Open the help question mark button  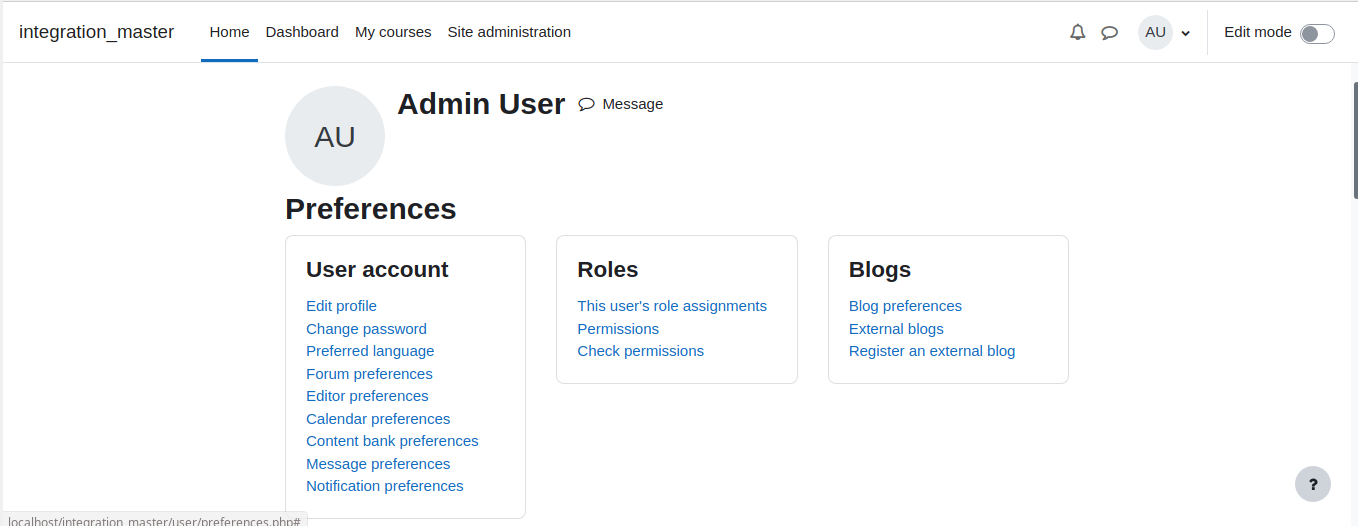pyautogui.click(x=1313, y=484)
